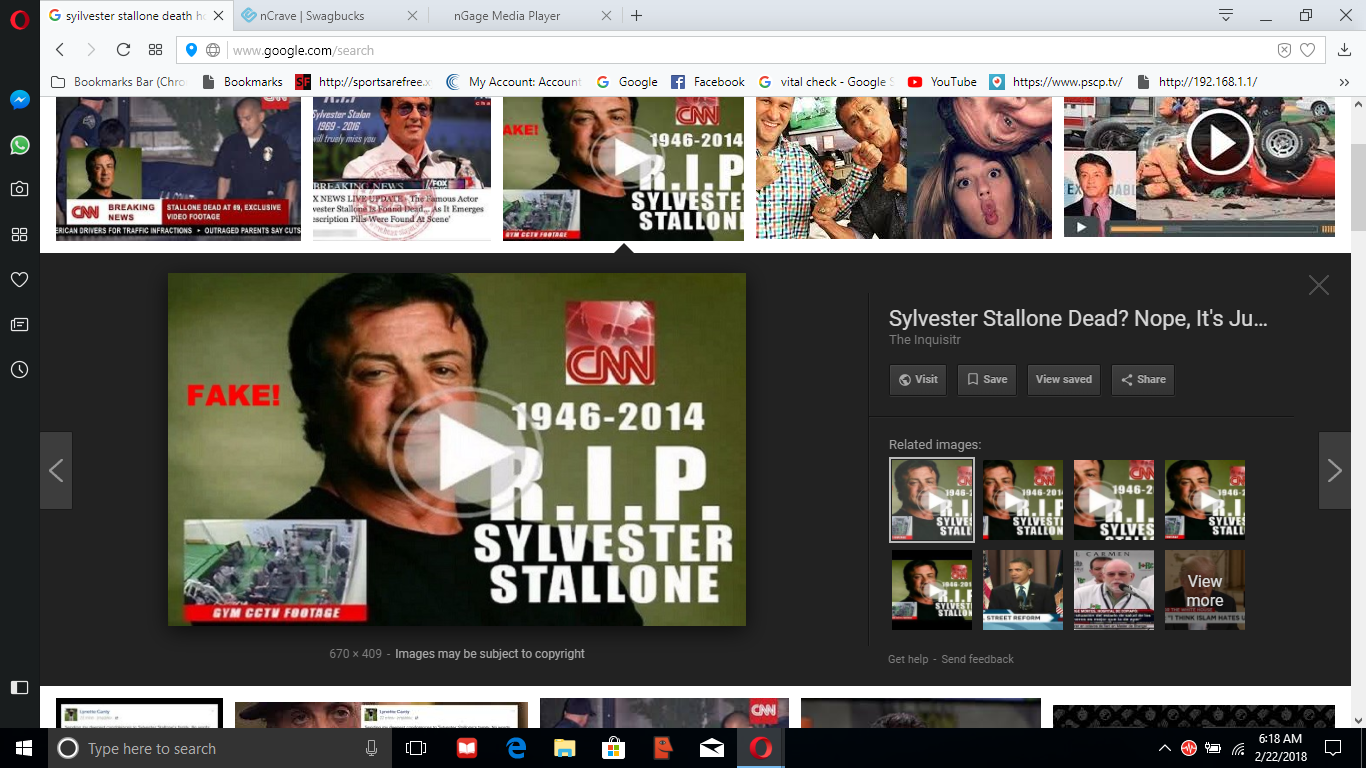Open vital check - Google bookmark
1366x768 pixels.
[826, 82]
